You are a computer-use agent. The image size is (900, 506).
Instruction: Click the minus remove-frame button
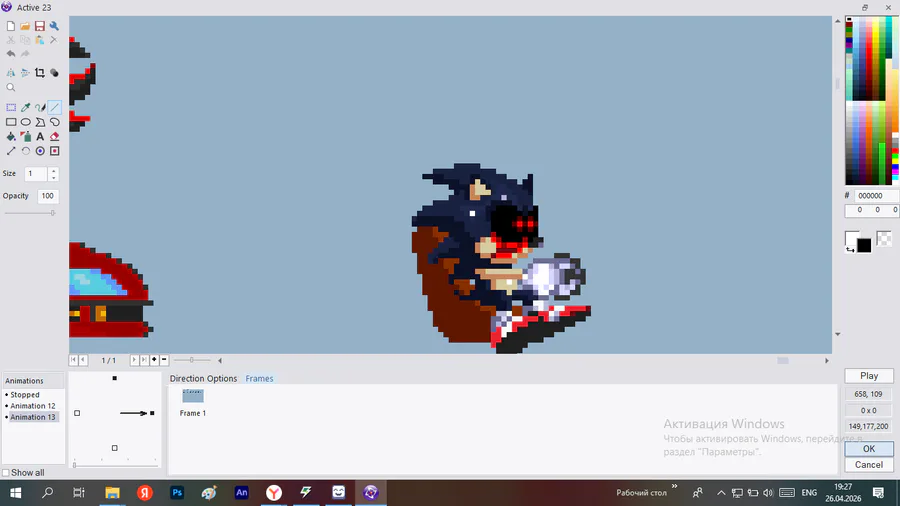tap(164, 360)
